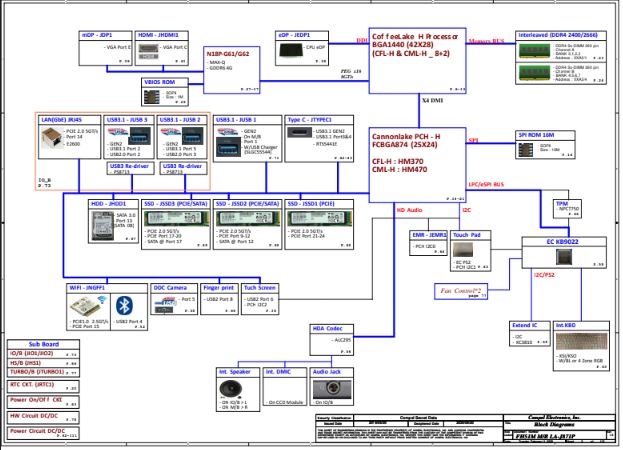Image resolution: width=623 pixels, height=450 pixels.
Task: Click the "Power Circuit DC/DC" row
Action: click(x=43, y=433)
